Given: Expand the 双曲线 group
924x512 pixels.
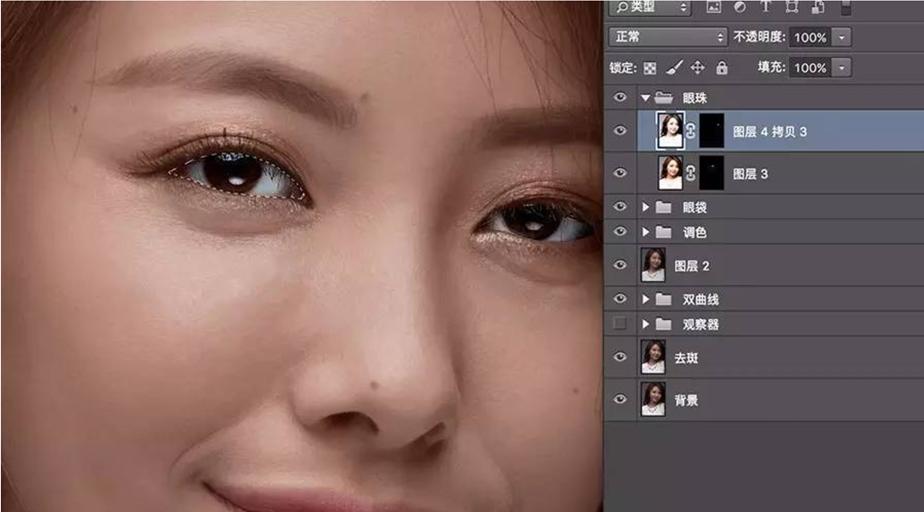Looking at the screenshot, I should pyautogui.click(x=645, y=299).
